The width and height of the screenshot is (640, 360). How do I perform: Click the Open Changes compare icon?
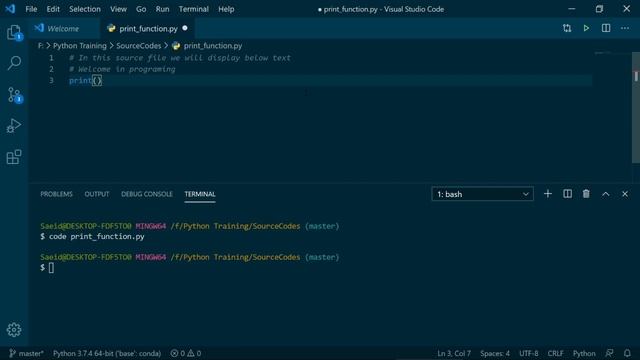pyautogui.click(x=567, y=28)
